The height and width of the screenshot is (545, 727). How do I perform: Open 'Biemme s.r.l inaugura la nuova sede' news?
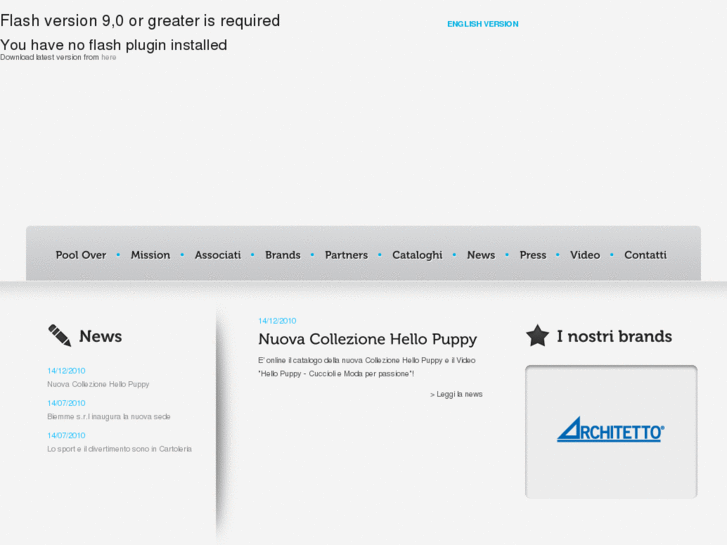[x=109, y=416]
